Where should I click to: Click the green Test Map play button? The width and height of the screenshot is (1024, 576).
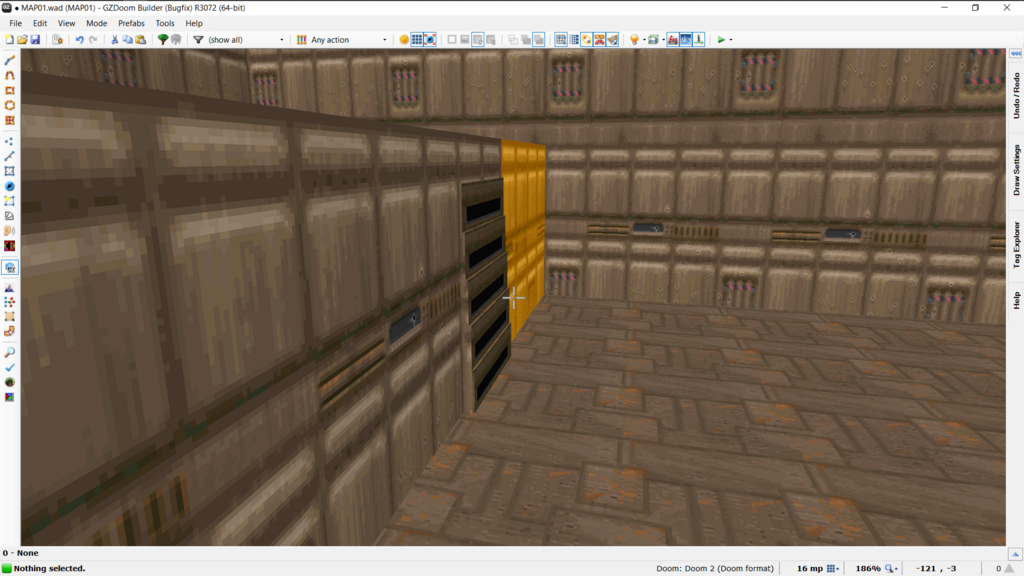[721, 40]
